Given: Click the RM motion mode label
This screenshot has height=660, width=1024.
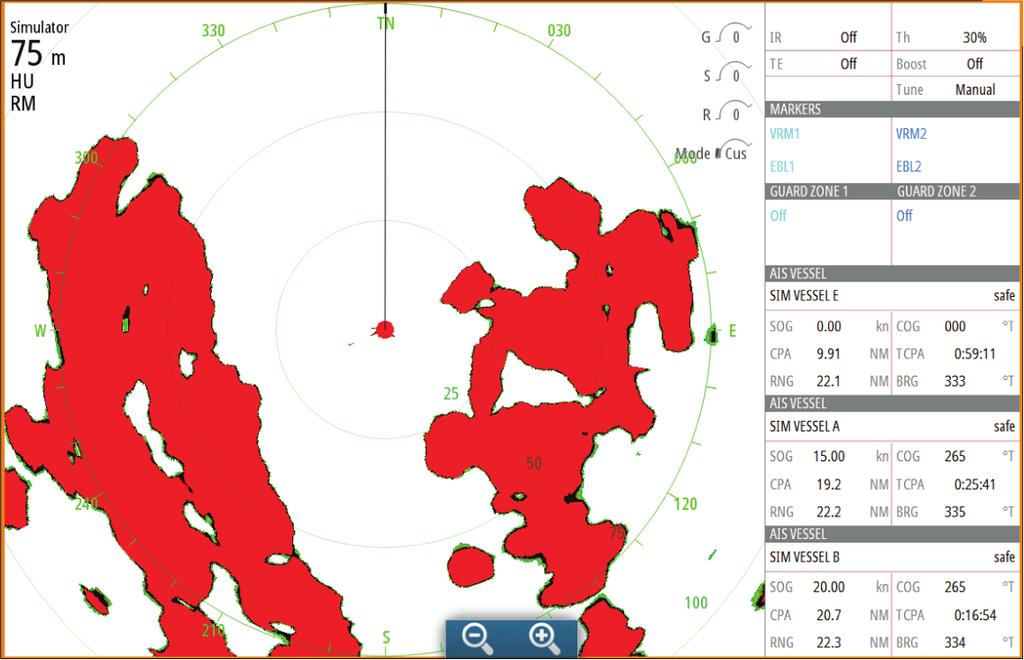Looking at the screenshot, I should (23, 104).
